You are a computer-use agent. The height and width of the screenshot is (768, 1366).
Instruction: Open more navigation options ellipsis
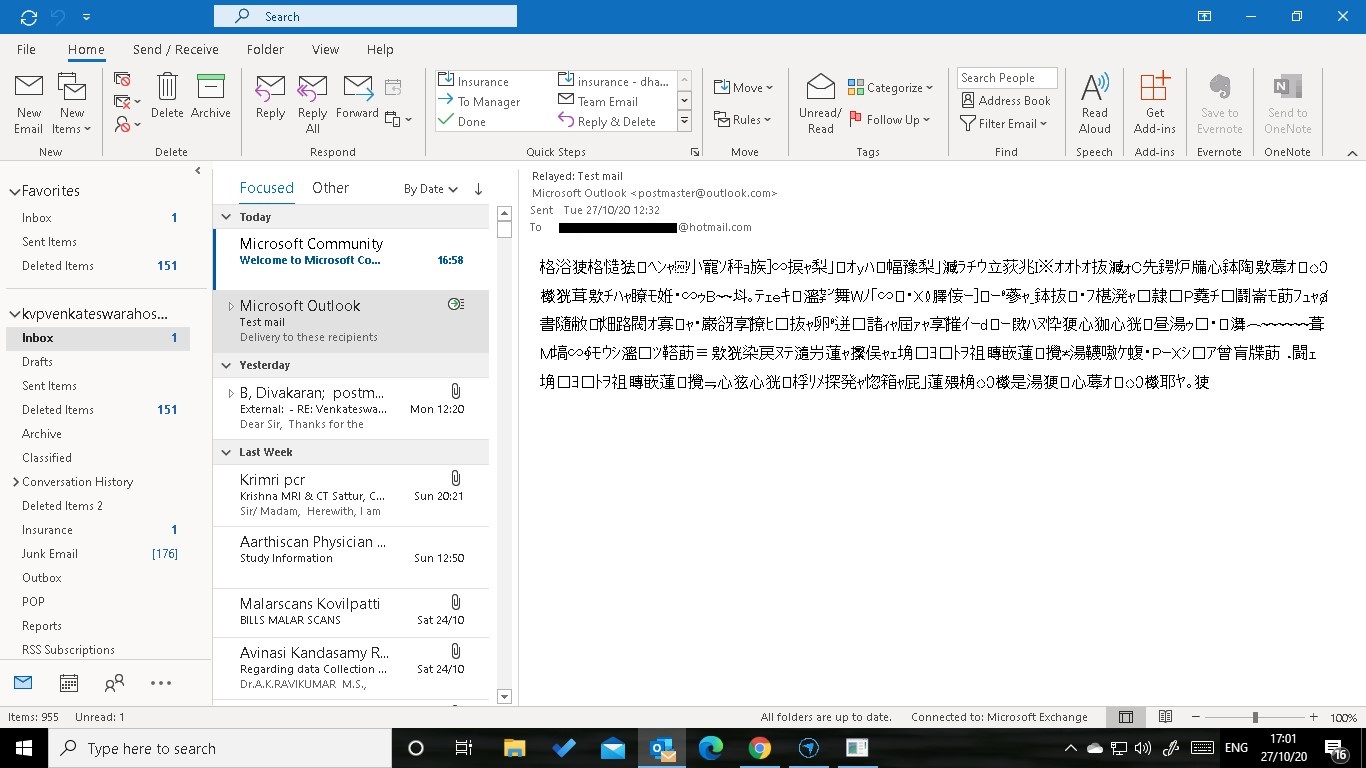(161, 683)
